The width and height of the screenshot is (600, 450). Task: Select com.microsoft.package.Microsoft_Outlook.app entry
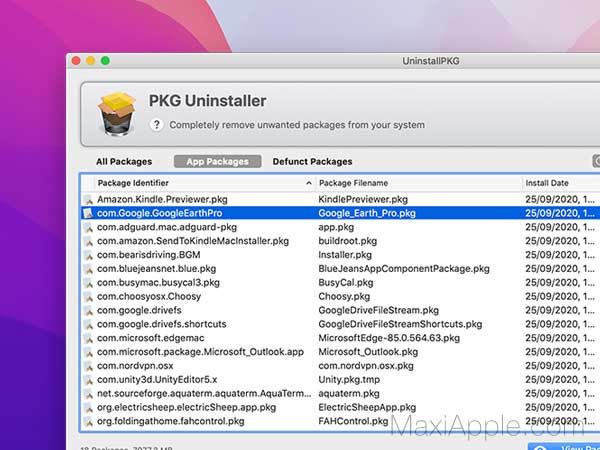(201, 352)
